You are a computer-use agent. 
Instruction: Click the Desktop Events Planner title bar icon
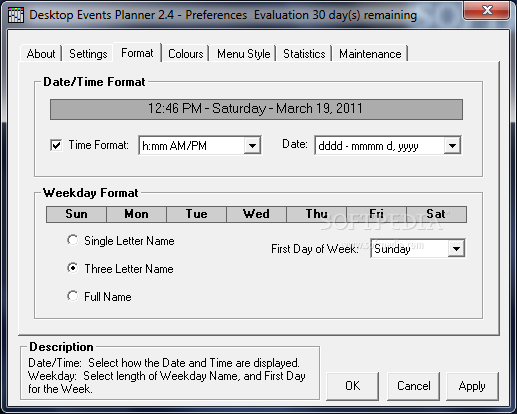16,15
